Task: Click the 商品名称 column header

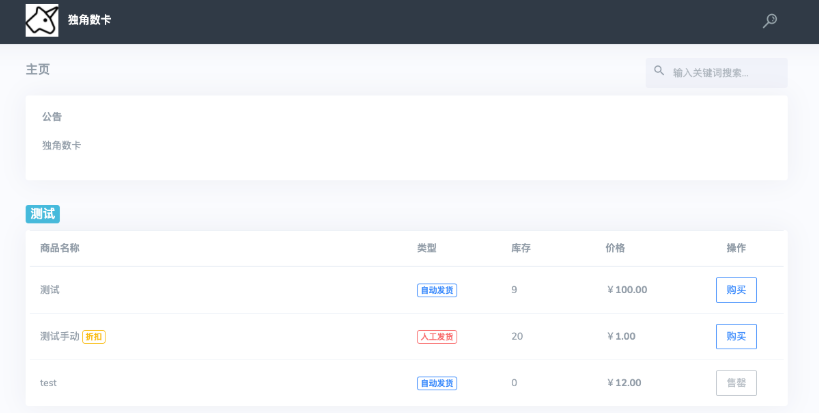Action: coord(60,248)
